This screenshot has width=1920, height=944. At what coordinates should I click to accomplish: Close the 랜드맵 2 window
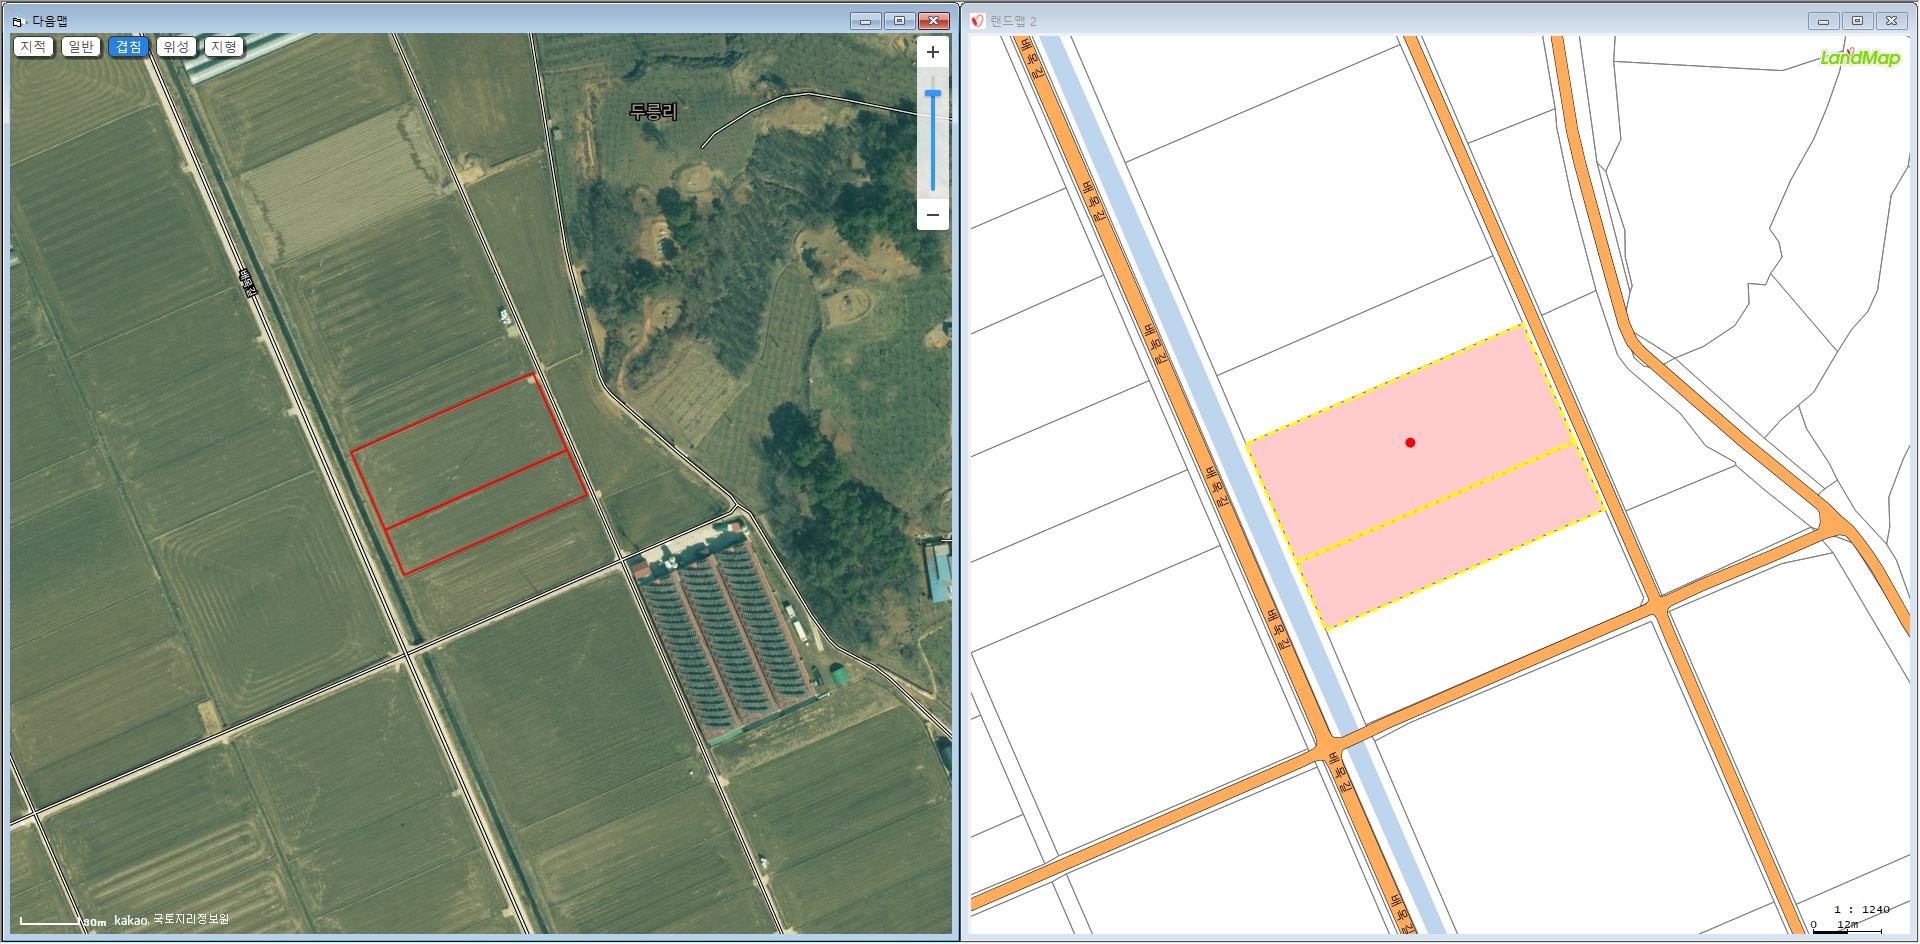[x=1891, y=21]
